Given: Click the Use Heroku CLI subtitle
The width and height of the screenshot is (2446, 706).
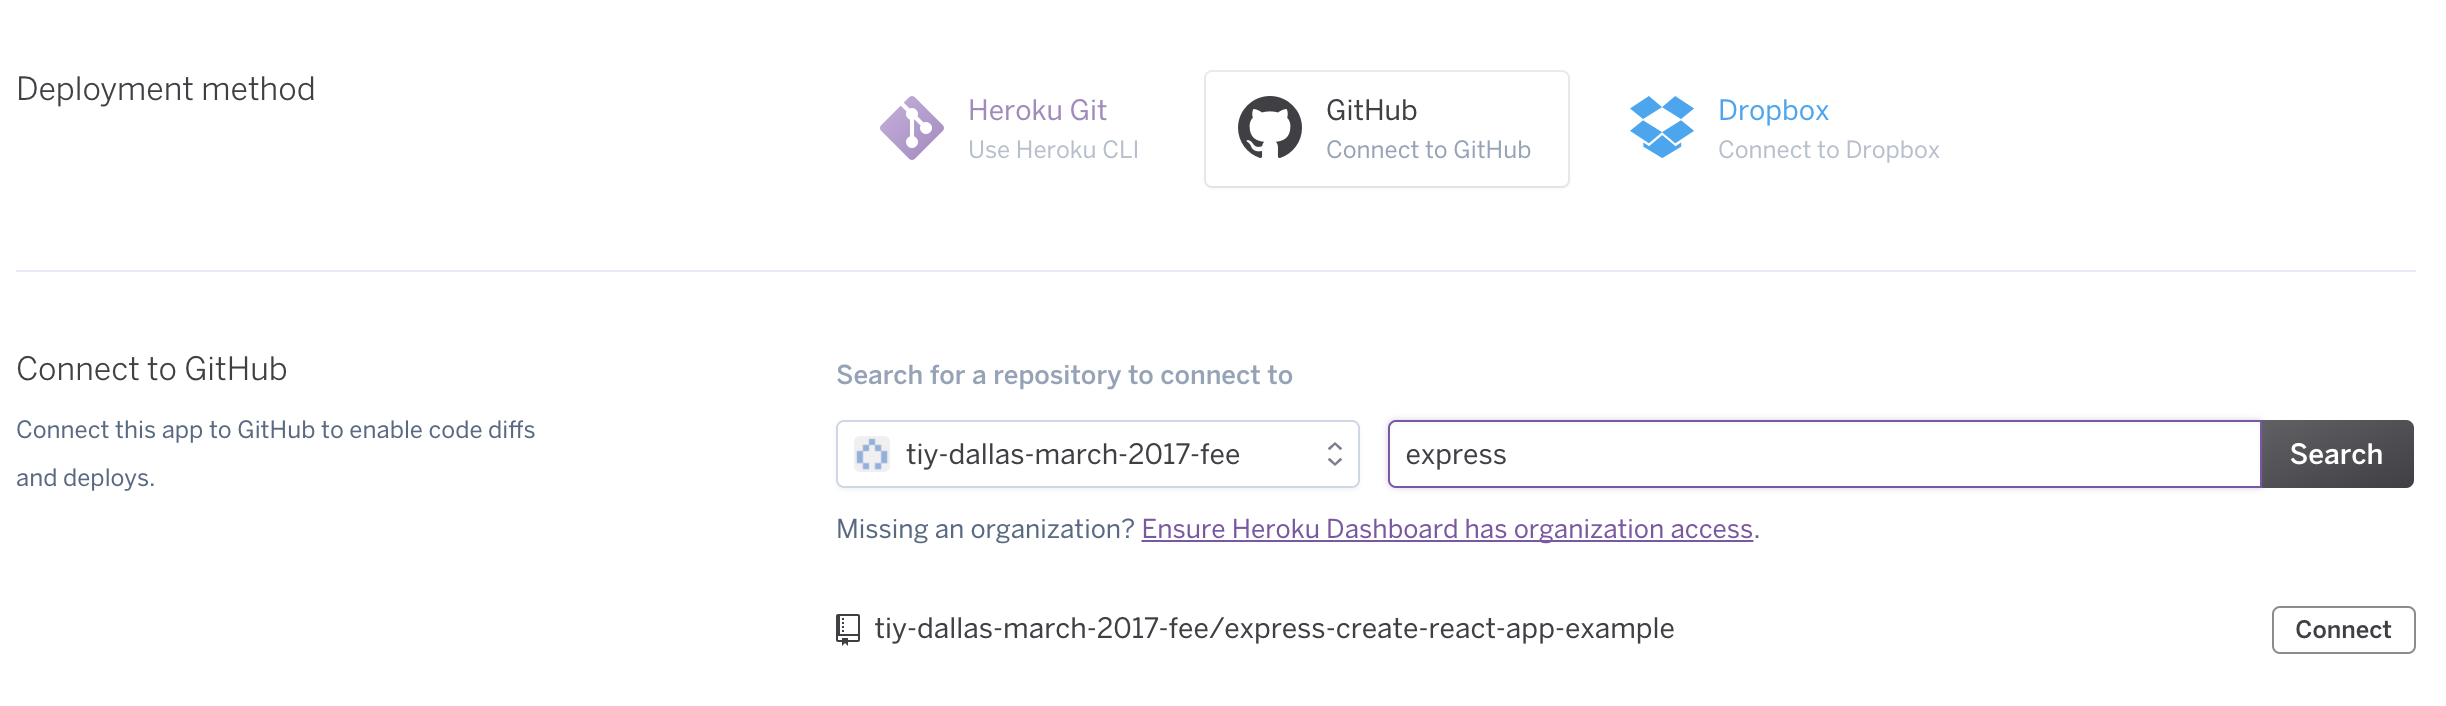Looking at the screenshot, I should (1053, 150).
